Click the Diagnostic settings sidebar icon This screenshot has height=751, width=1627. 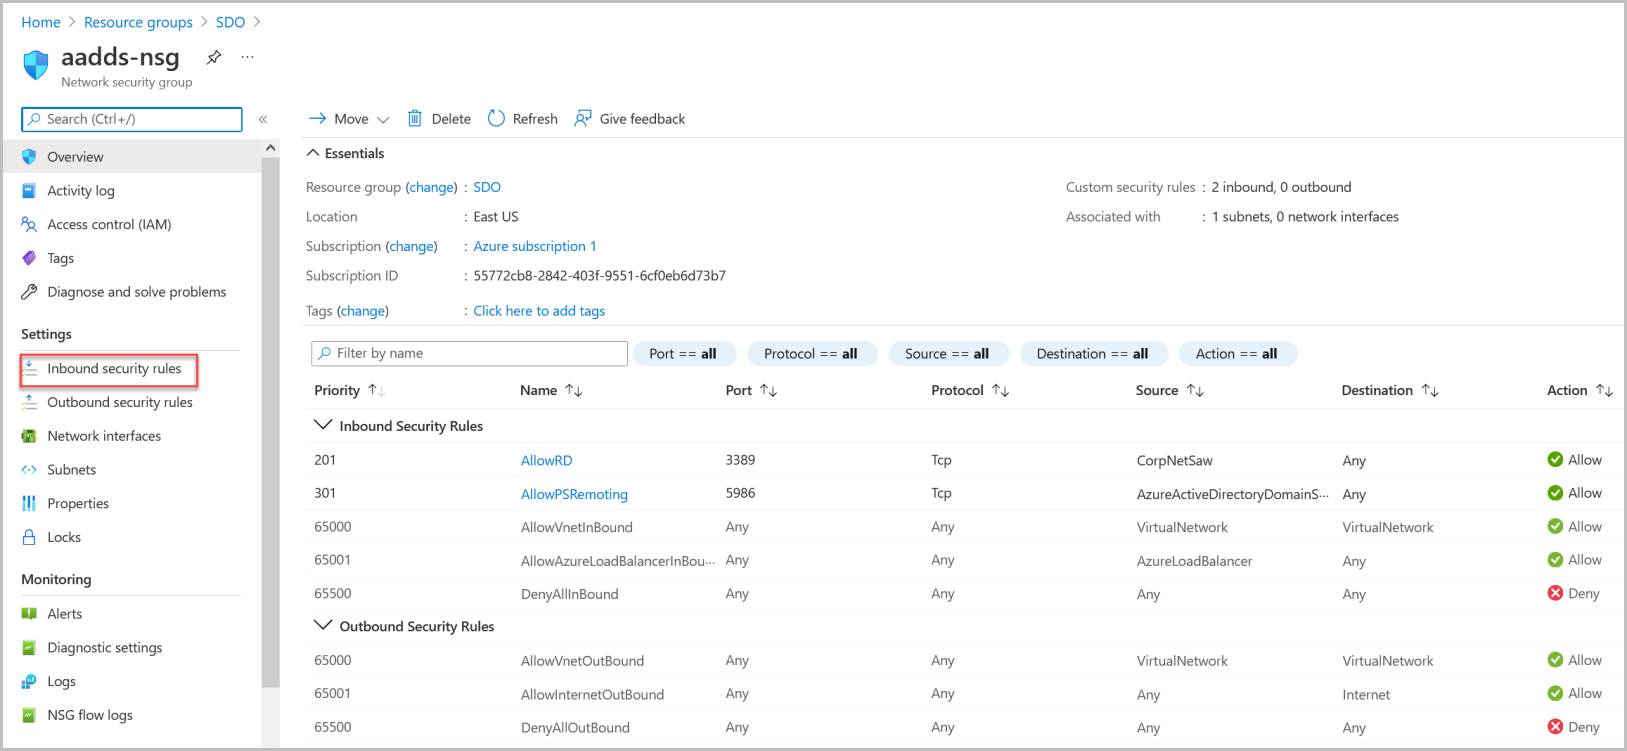click(x=29, y=648)
